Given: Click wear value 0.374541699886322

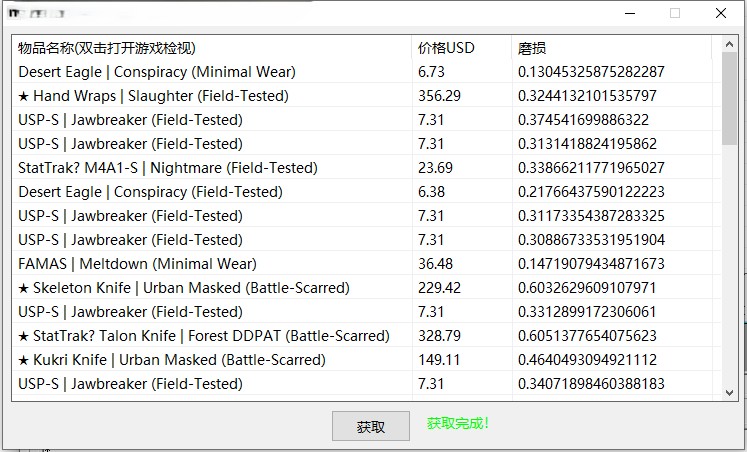Looking at the screenshot, I should pyautogui.click(x=583, y=120).
